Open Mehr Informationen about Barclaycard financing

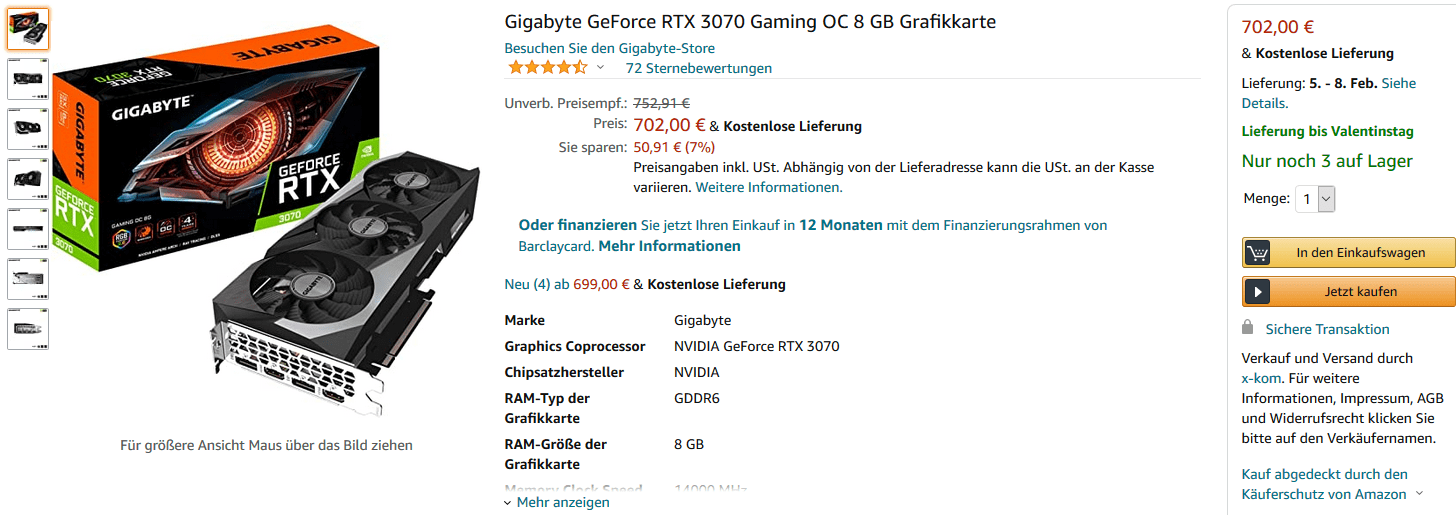click(669, 246)
